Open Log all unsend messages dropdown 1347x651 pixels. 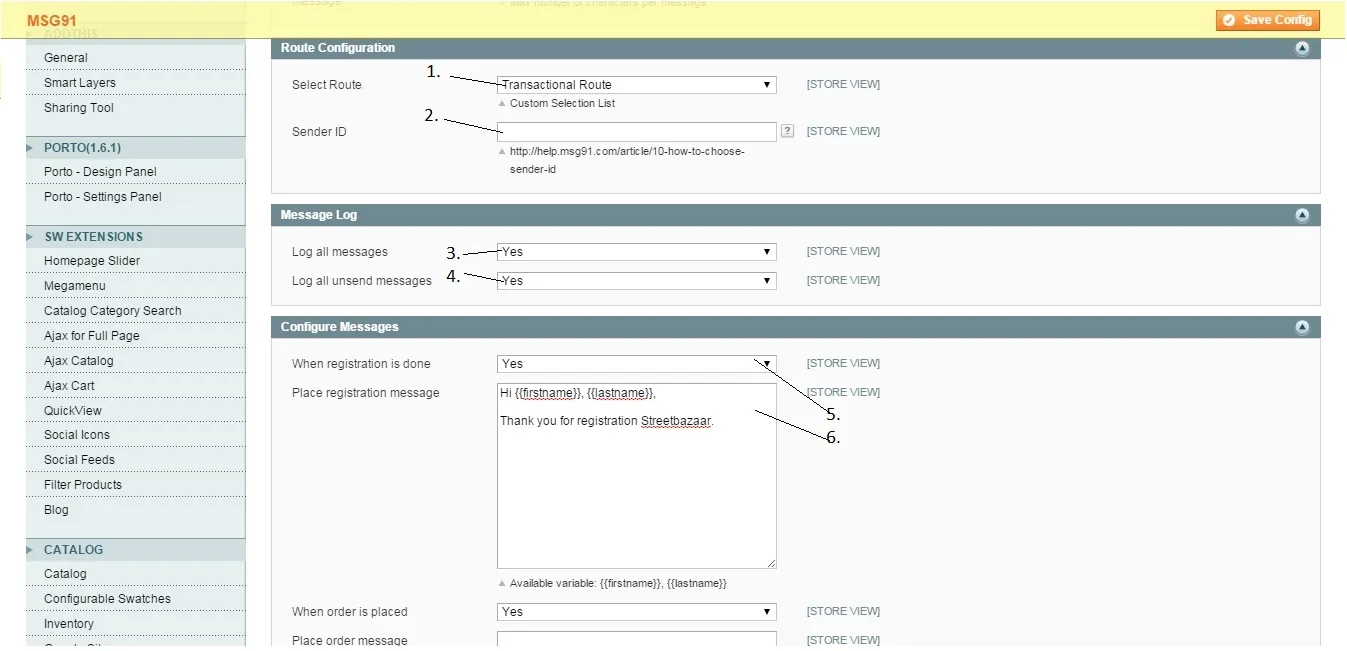pyautogui.click(x=637, y=281)
